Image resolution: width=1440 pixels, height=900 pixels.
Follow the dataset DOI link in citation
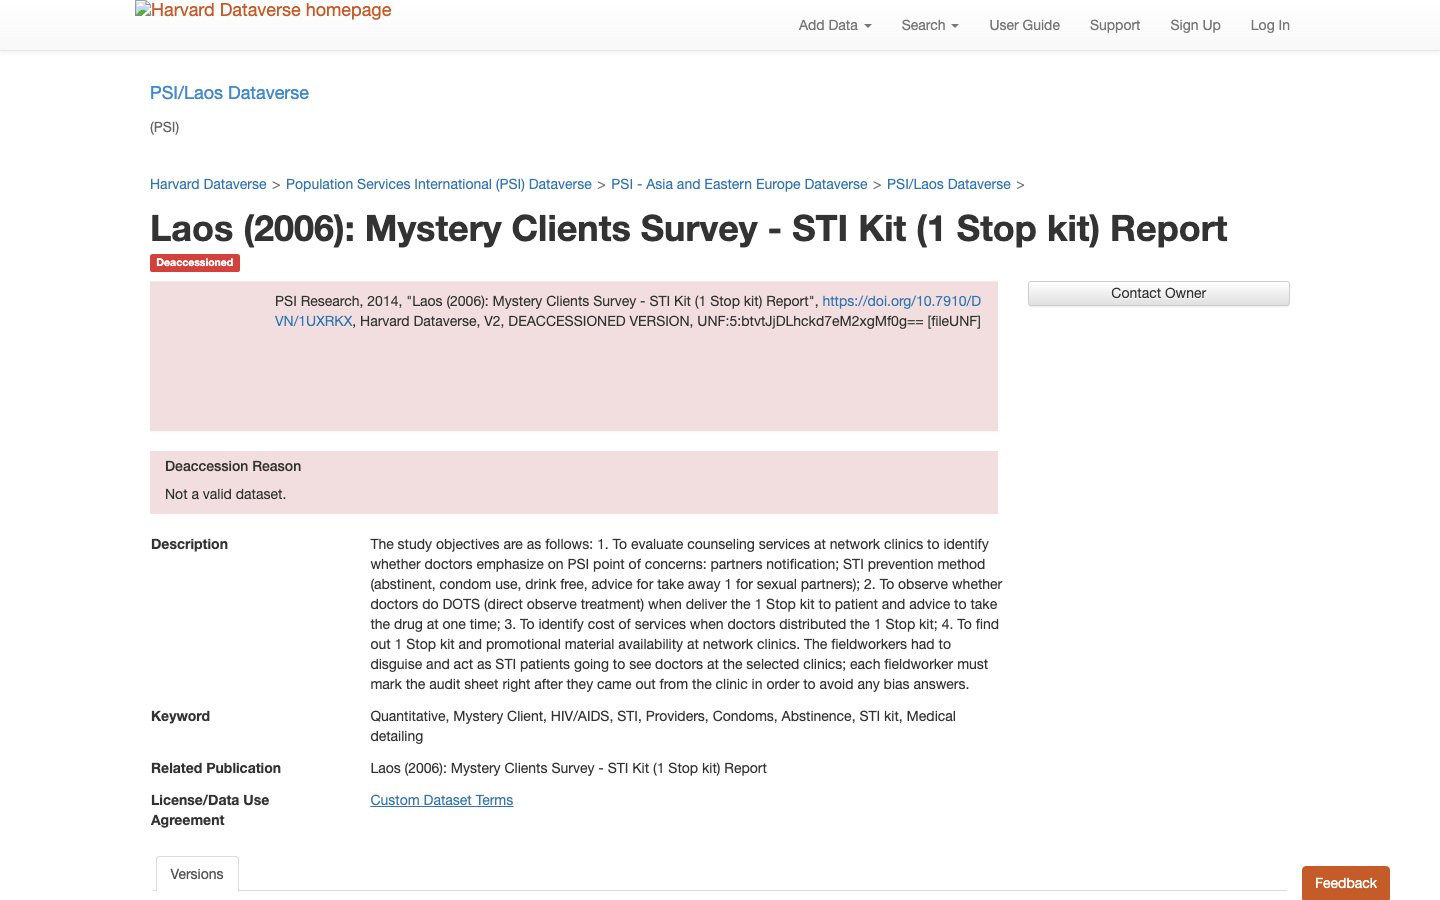(x=901, y=301)
